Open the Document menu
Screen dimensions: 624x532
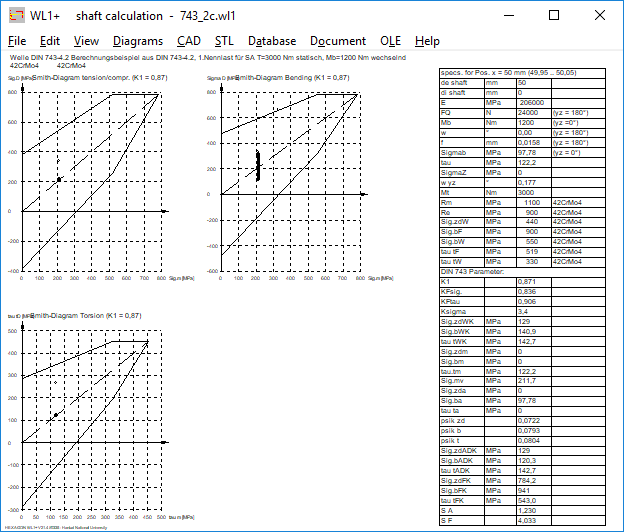click(x=337, y=41)
